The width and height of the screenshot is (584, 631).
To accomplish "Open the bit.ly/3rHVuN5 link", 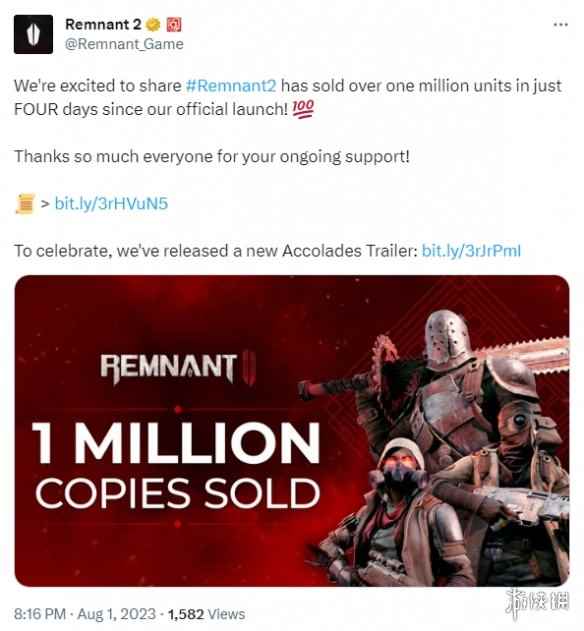I will (111, 204).
